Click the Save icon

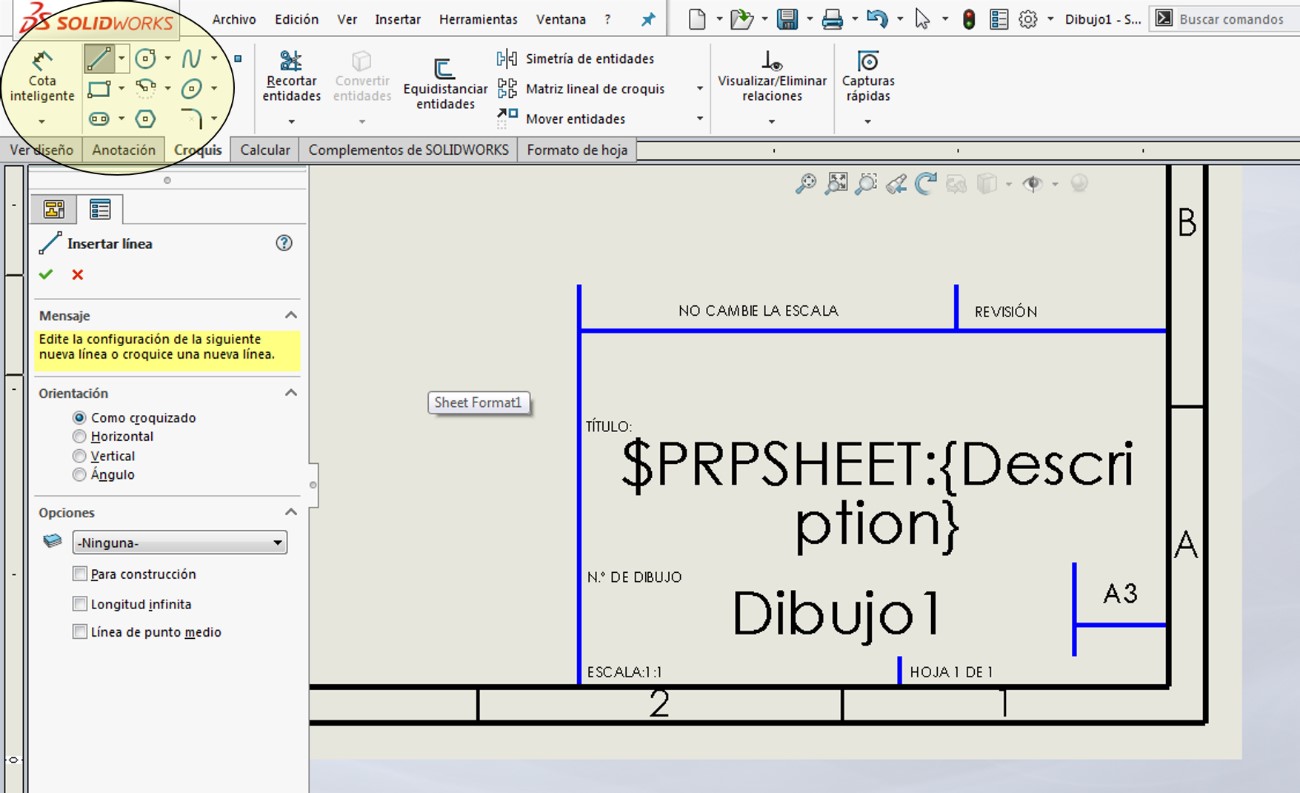(x=787, y=19)
